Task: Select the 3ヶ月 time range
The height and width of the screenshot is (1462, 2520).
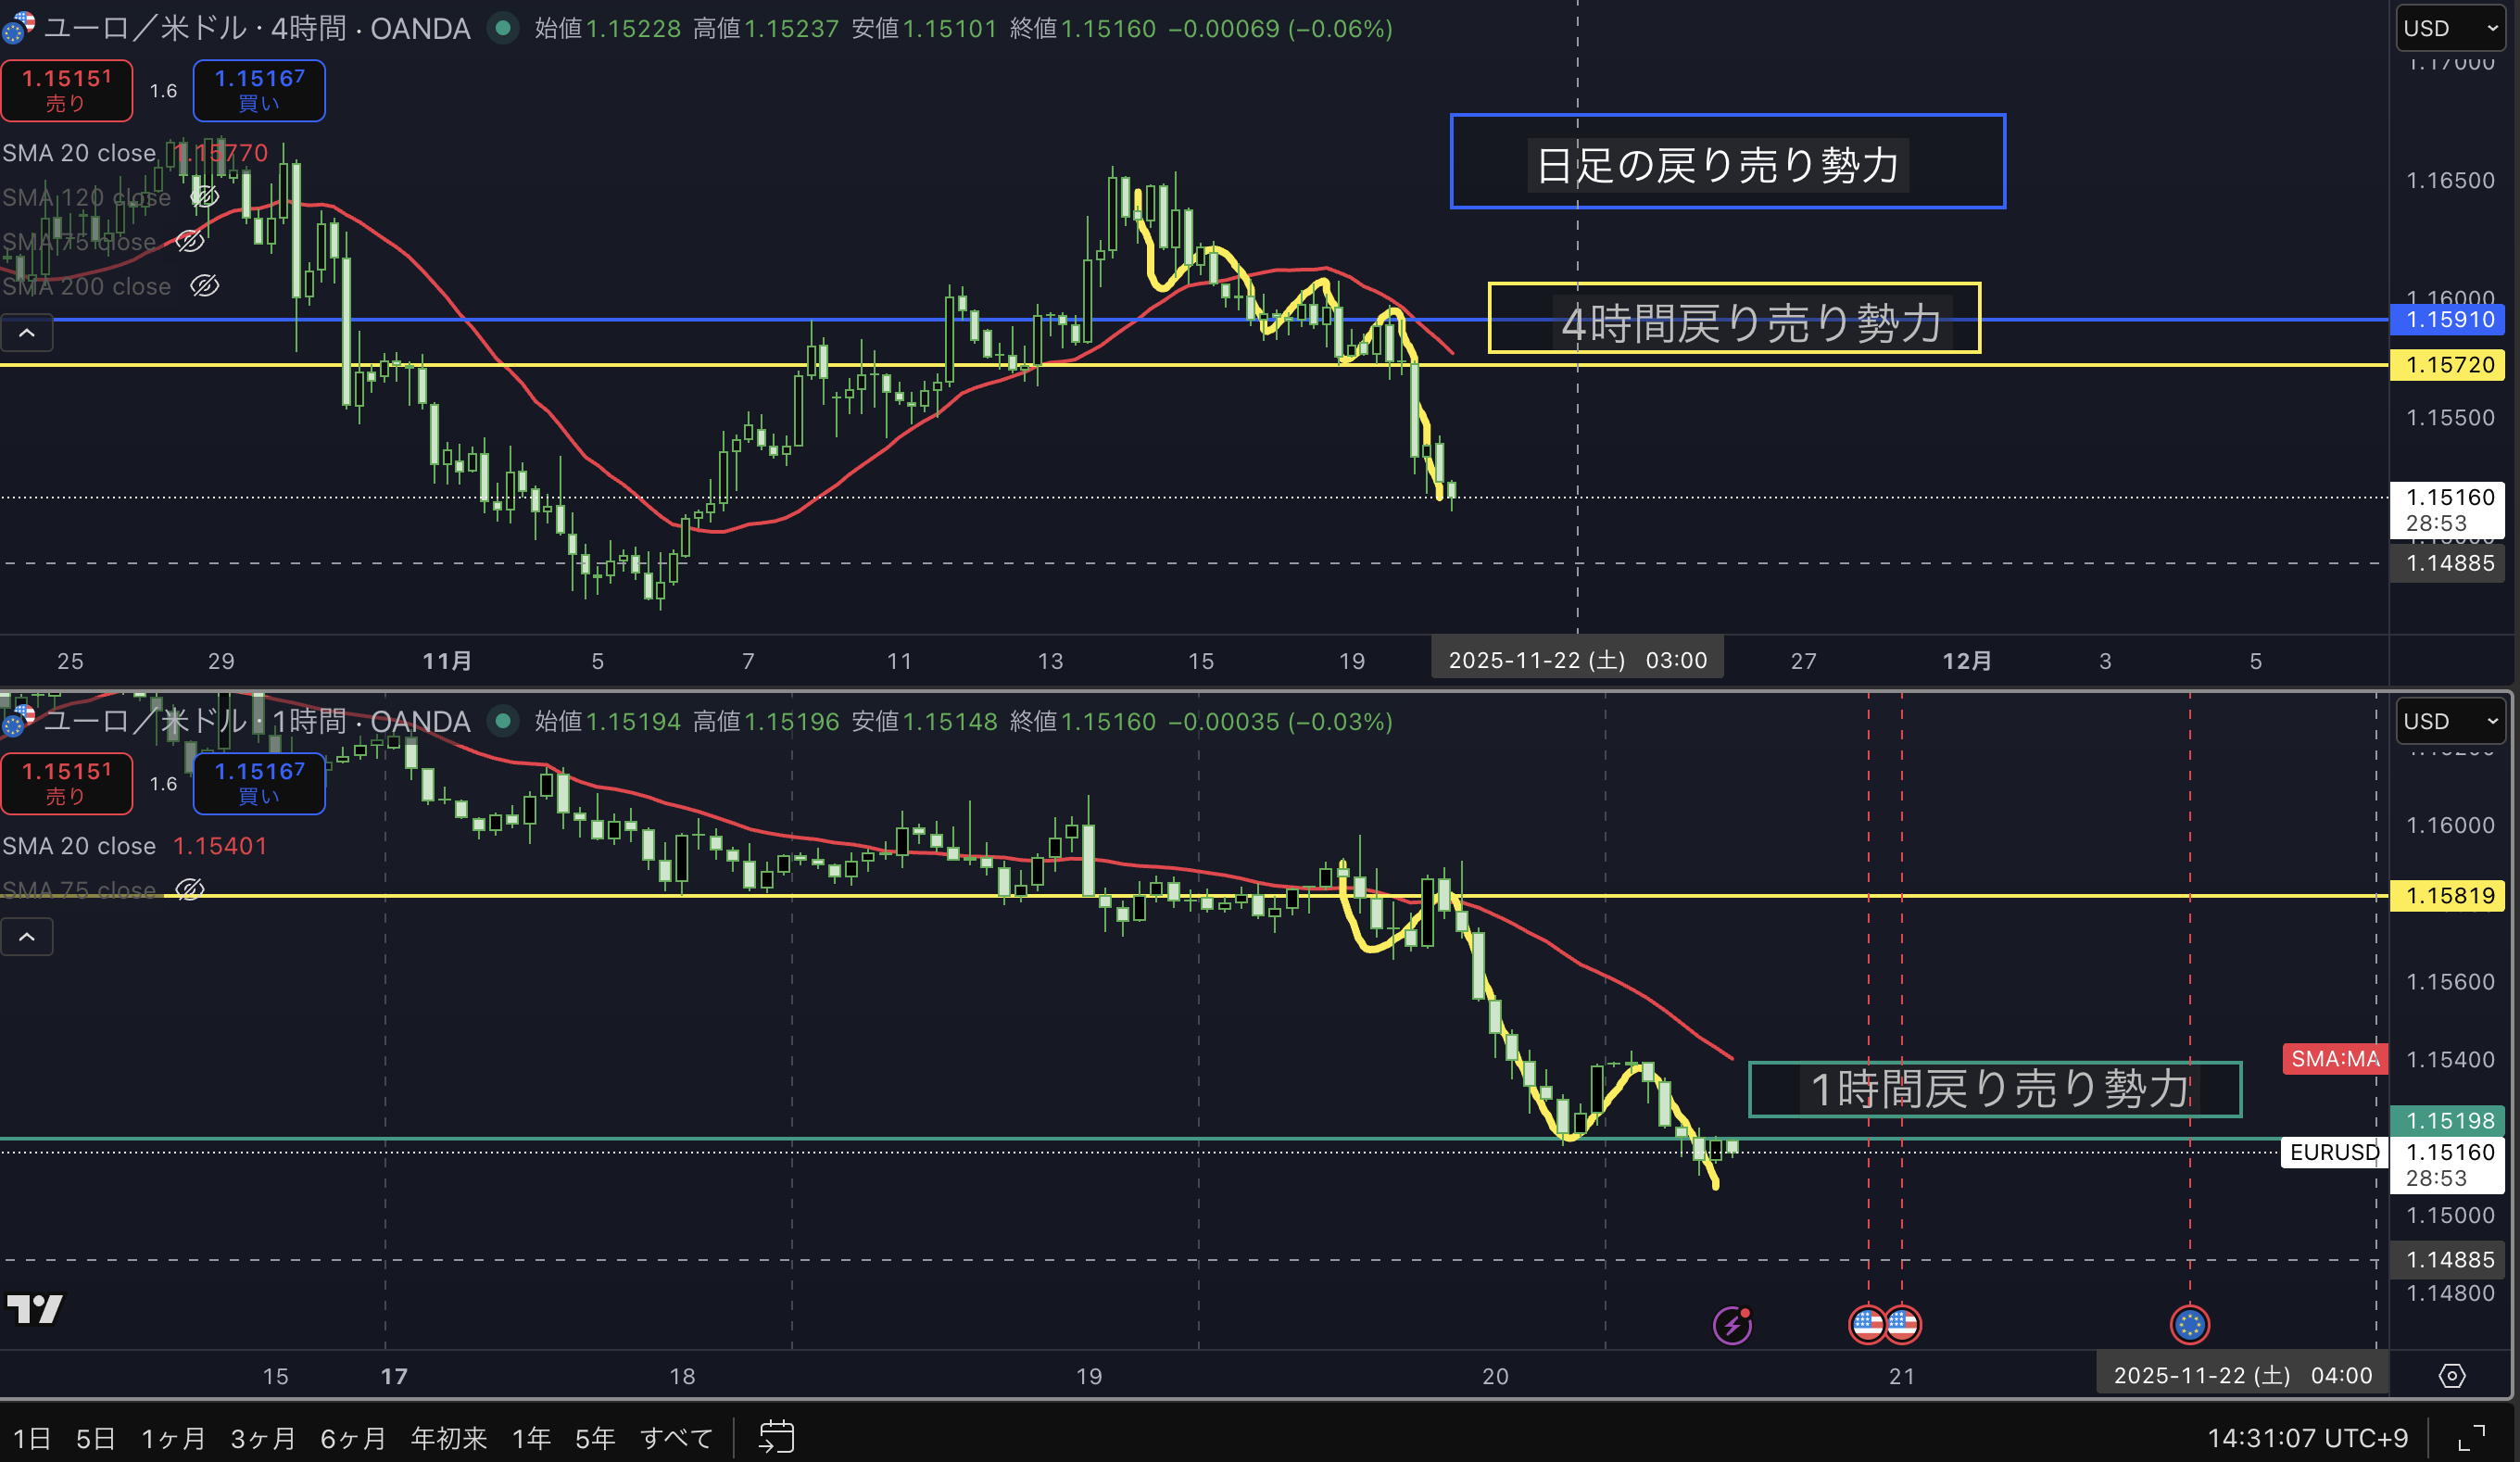Action: click(263, 1438)
